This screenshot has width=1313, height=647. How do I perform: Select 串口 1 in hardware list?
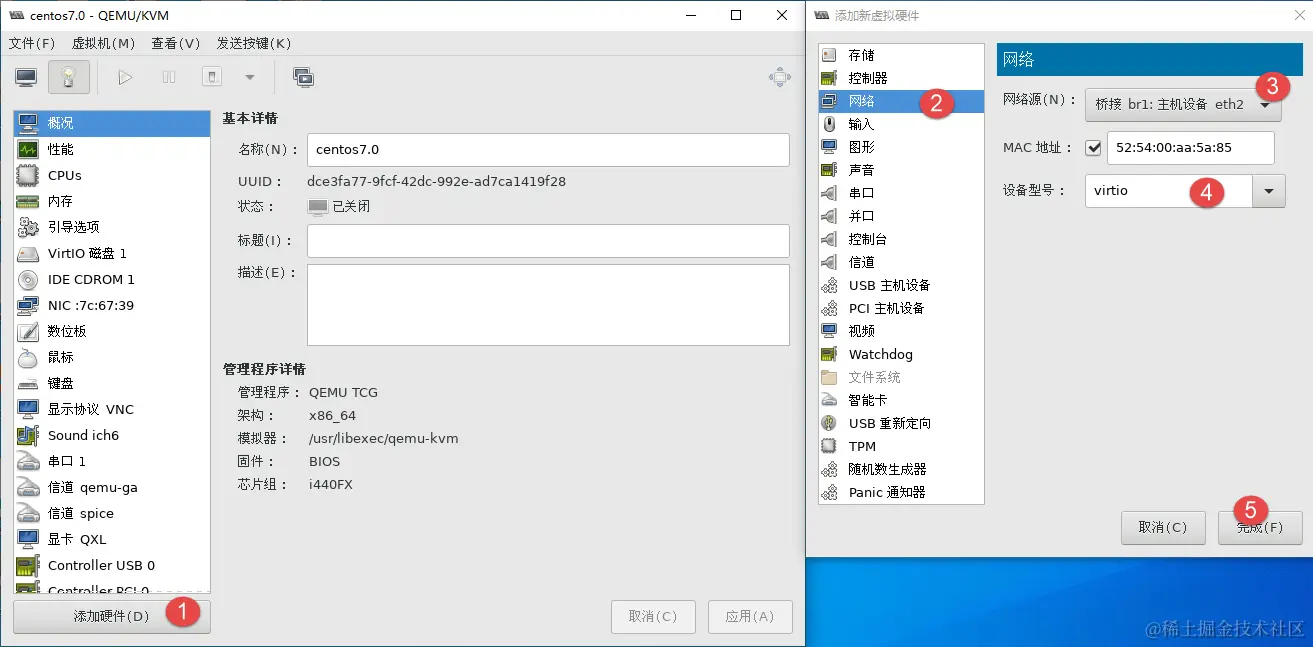tap(112, 461)
